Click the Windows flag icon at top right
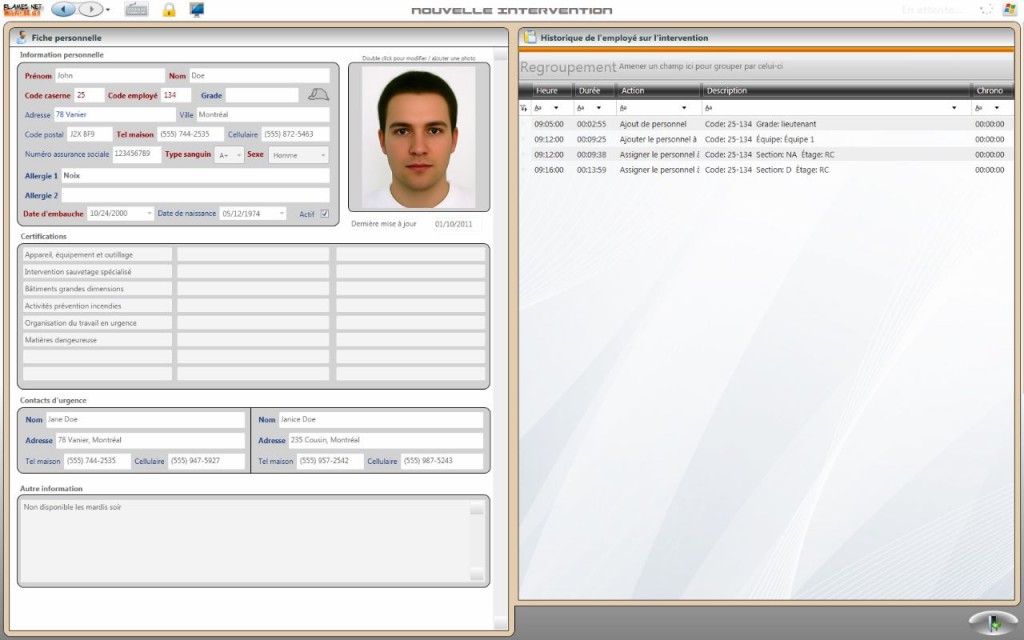The height and width of the screenshot is (640, 1024). (x=1008, y=10)
